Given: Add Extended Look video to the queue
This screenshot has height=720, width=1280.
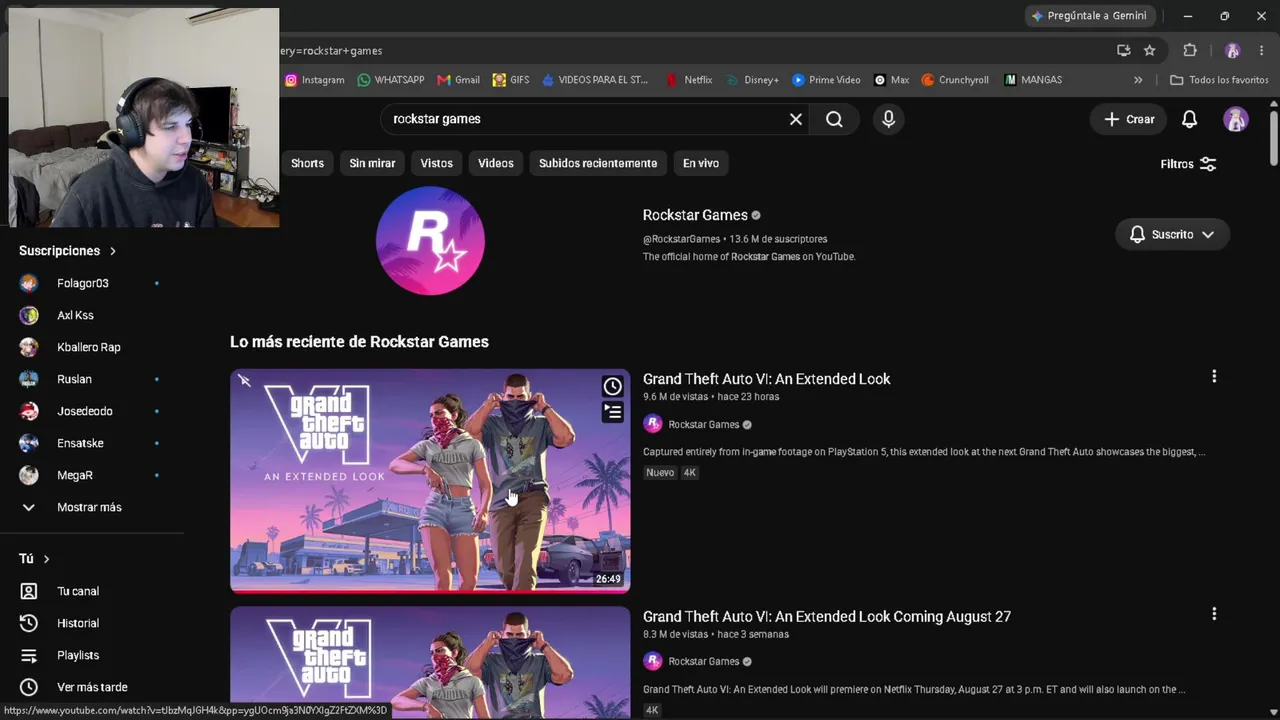Looking at the screenshot, I should coord(613,411).
